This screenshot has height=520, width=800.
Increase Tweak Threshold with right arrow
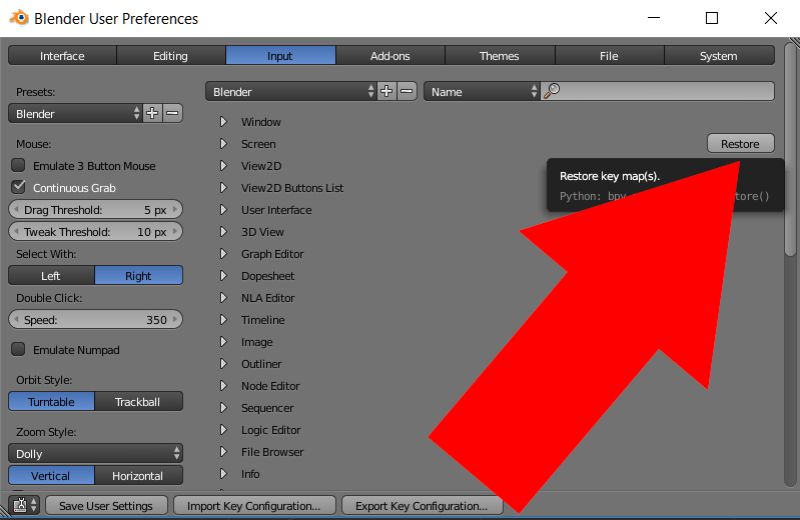click(175, 231)
